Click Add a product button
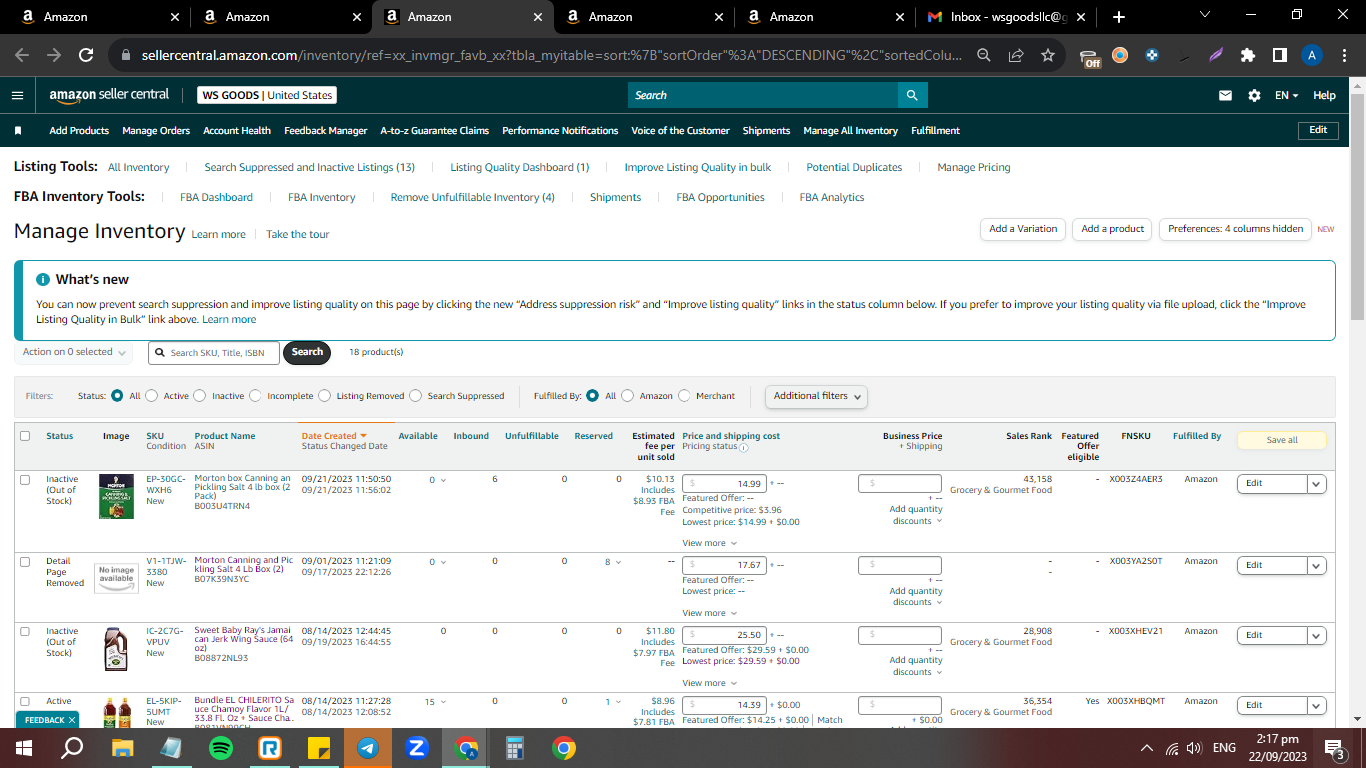Image resolution: width=1366 pixels, height=768 pixels. pyautogui.click(x=1112, y=229)
